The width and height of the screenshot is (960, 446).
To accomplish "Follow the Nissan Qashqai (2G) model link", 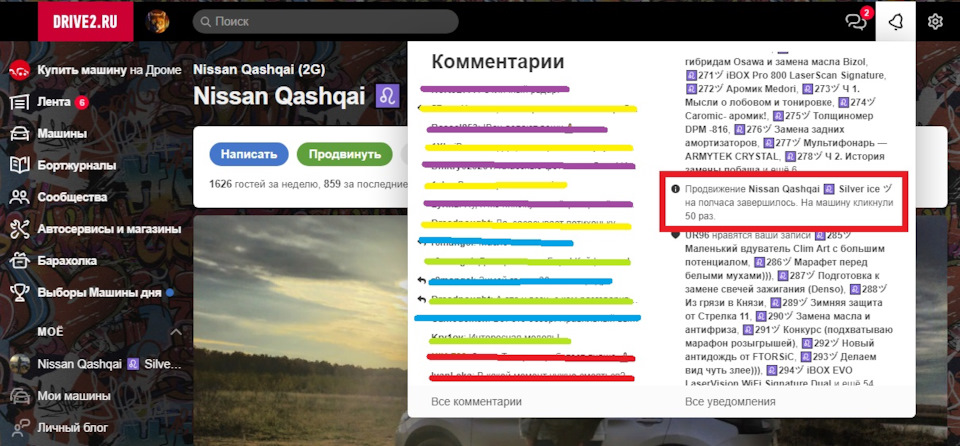I will pos(259,69).
